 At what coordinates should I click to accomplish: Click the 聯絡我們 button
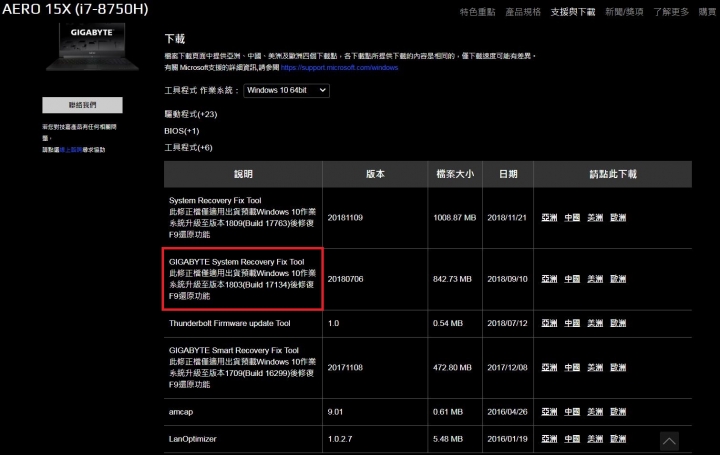click(x=83, y=105)
